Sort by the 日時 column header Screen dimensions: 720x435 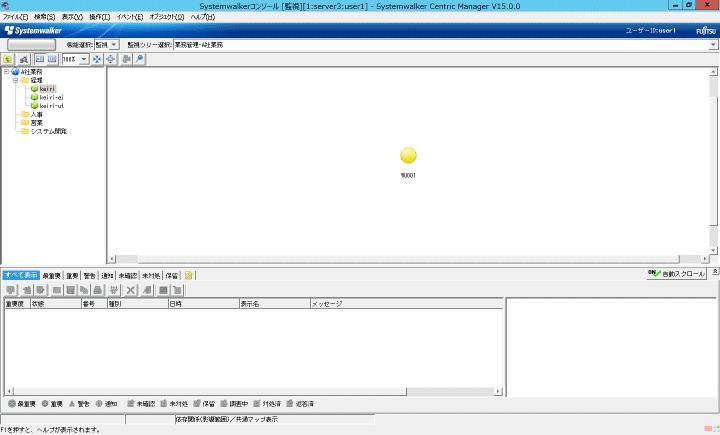click(203, 304)
